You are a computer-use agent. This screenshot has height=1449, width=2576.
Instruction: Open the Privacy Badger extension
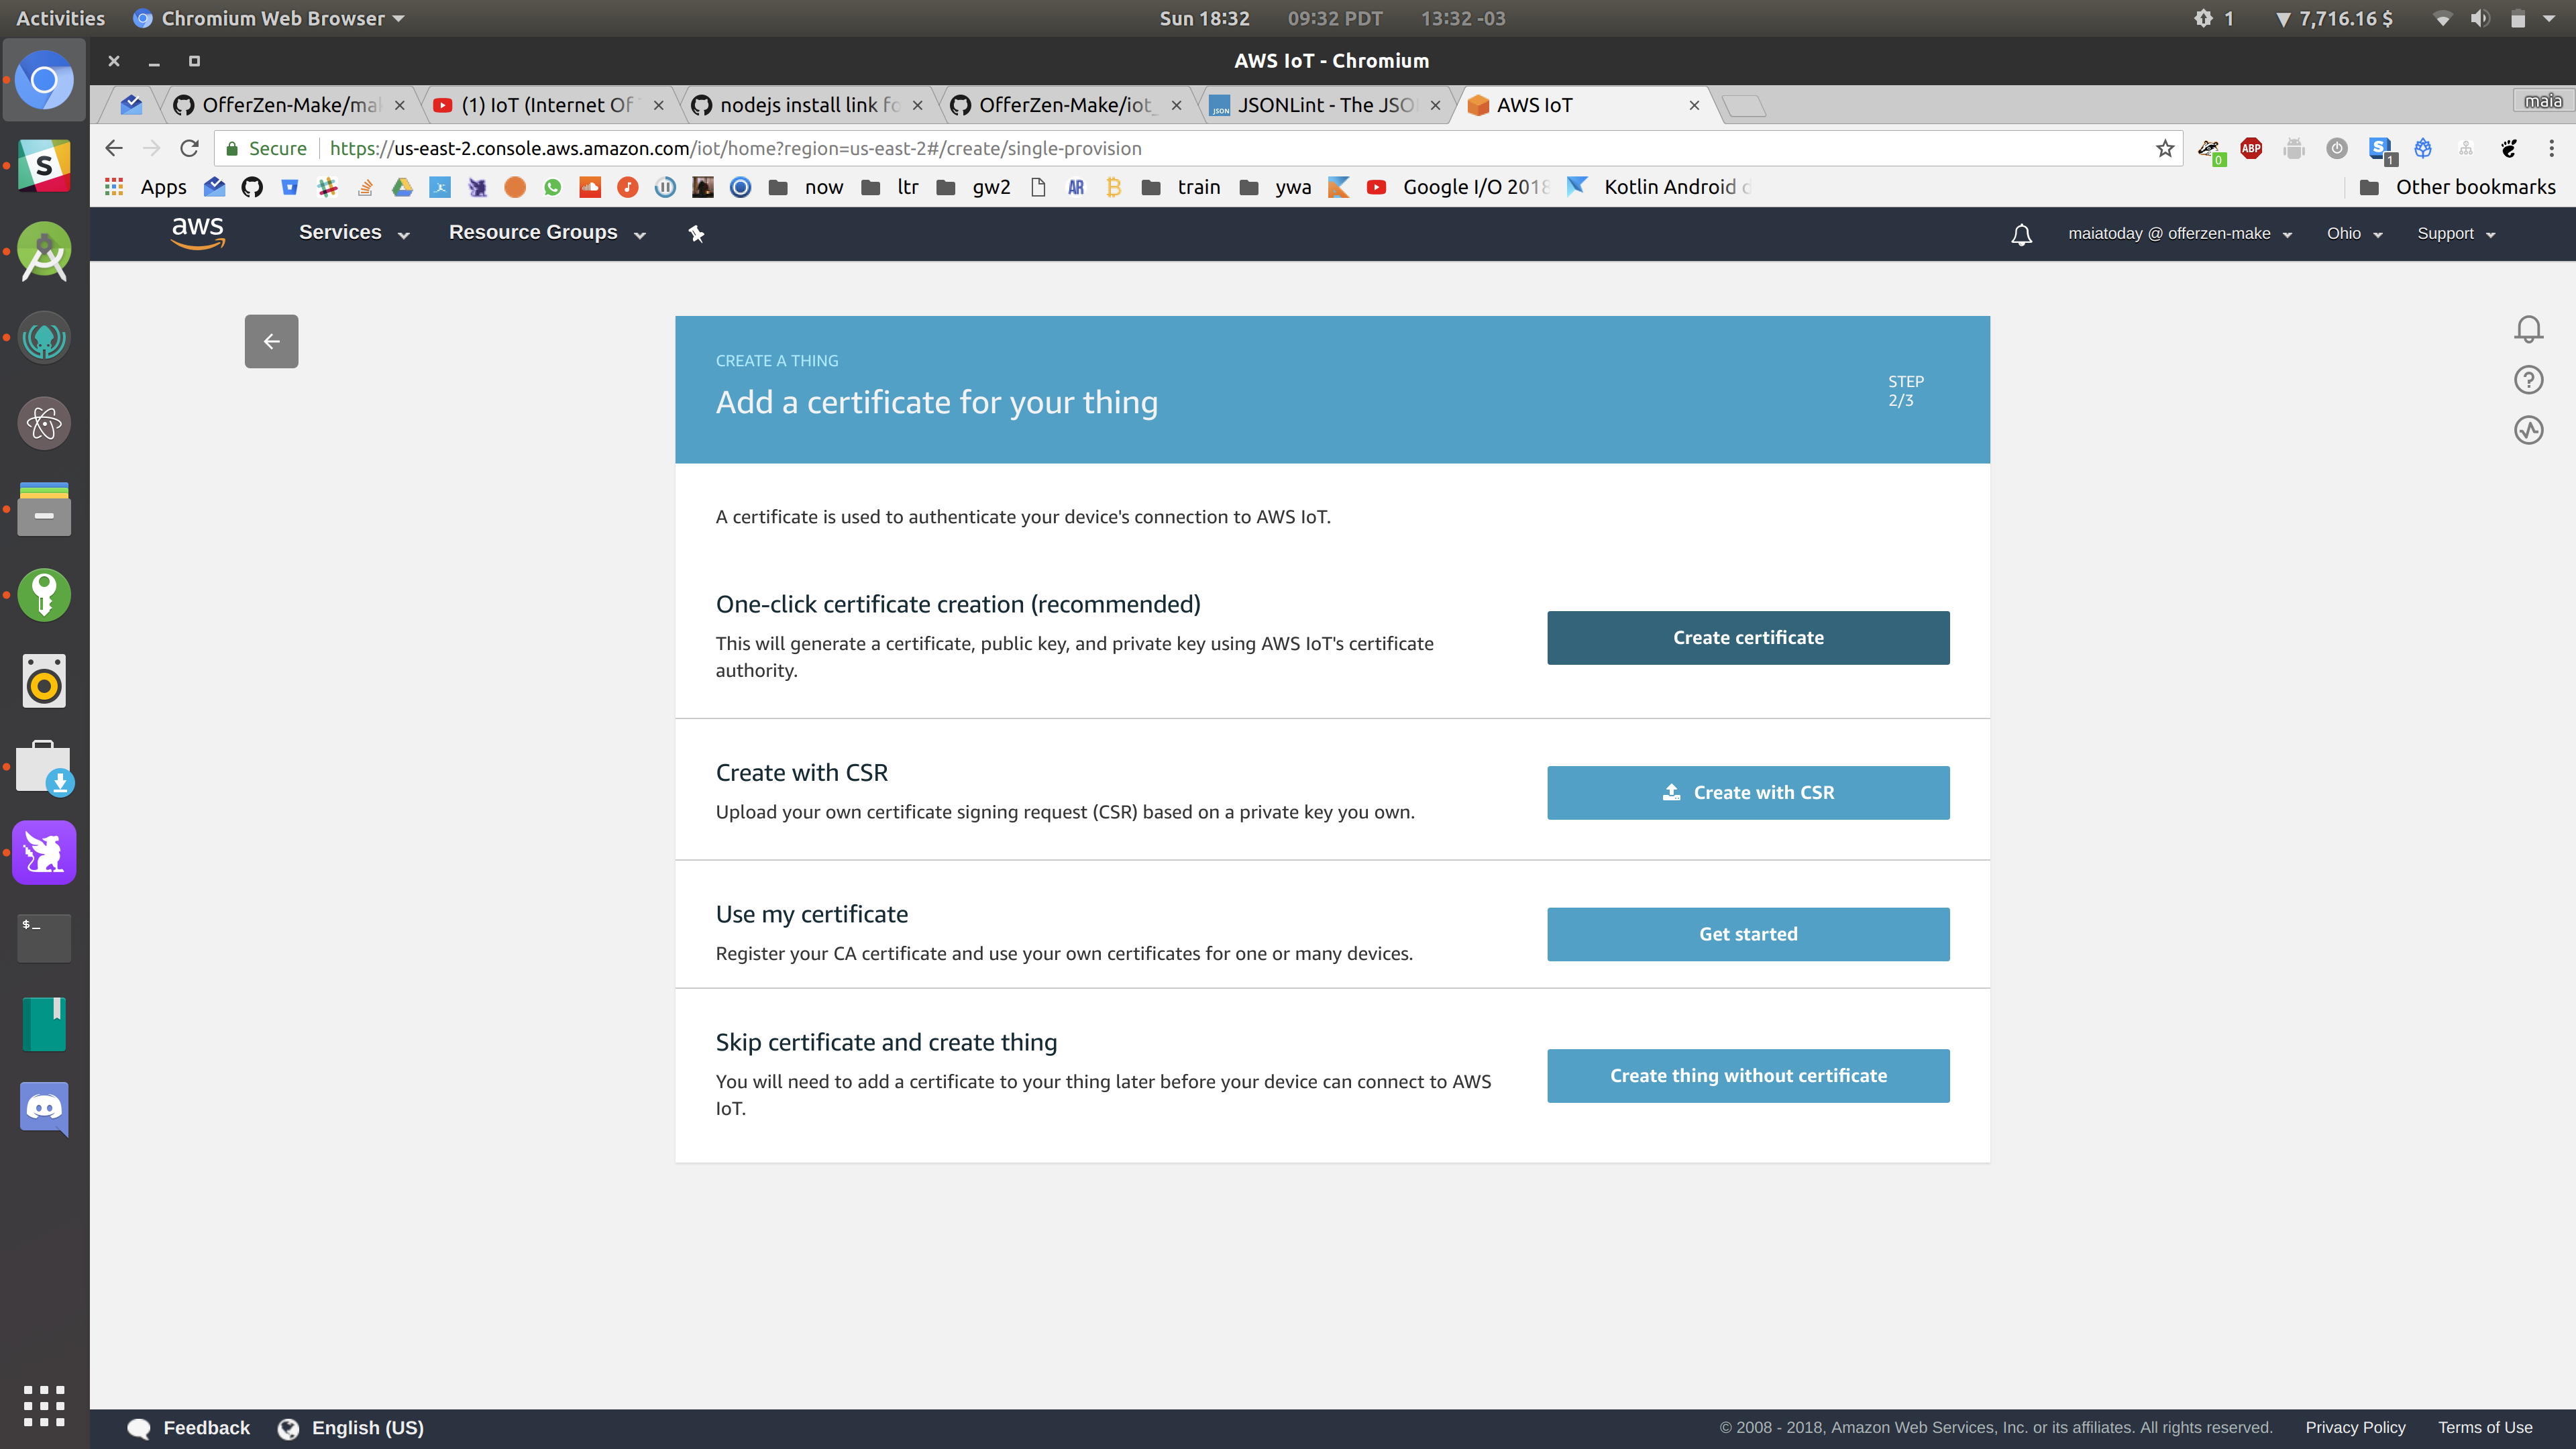2210,149
